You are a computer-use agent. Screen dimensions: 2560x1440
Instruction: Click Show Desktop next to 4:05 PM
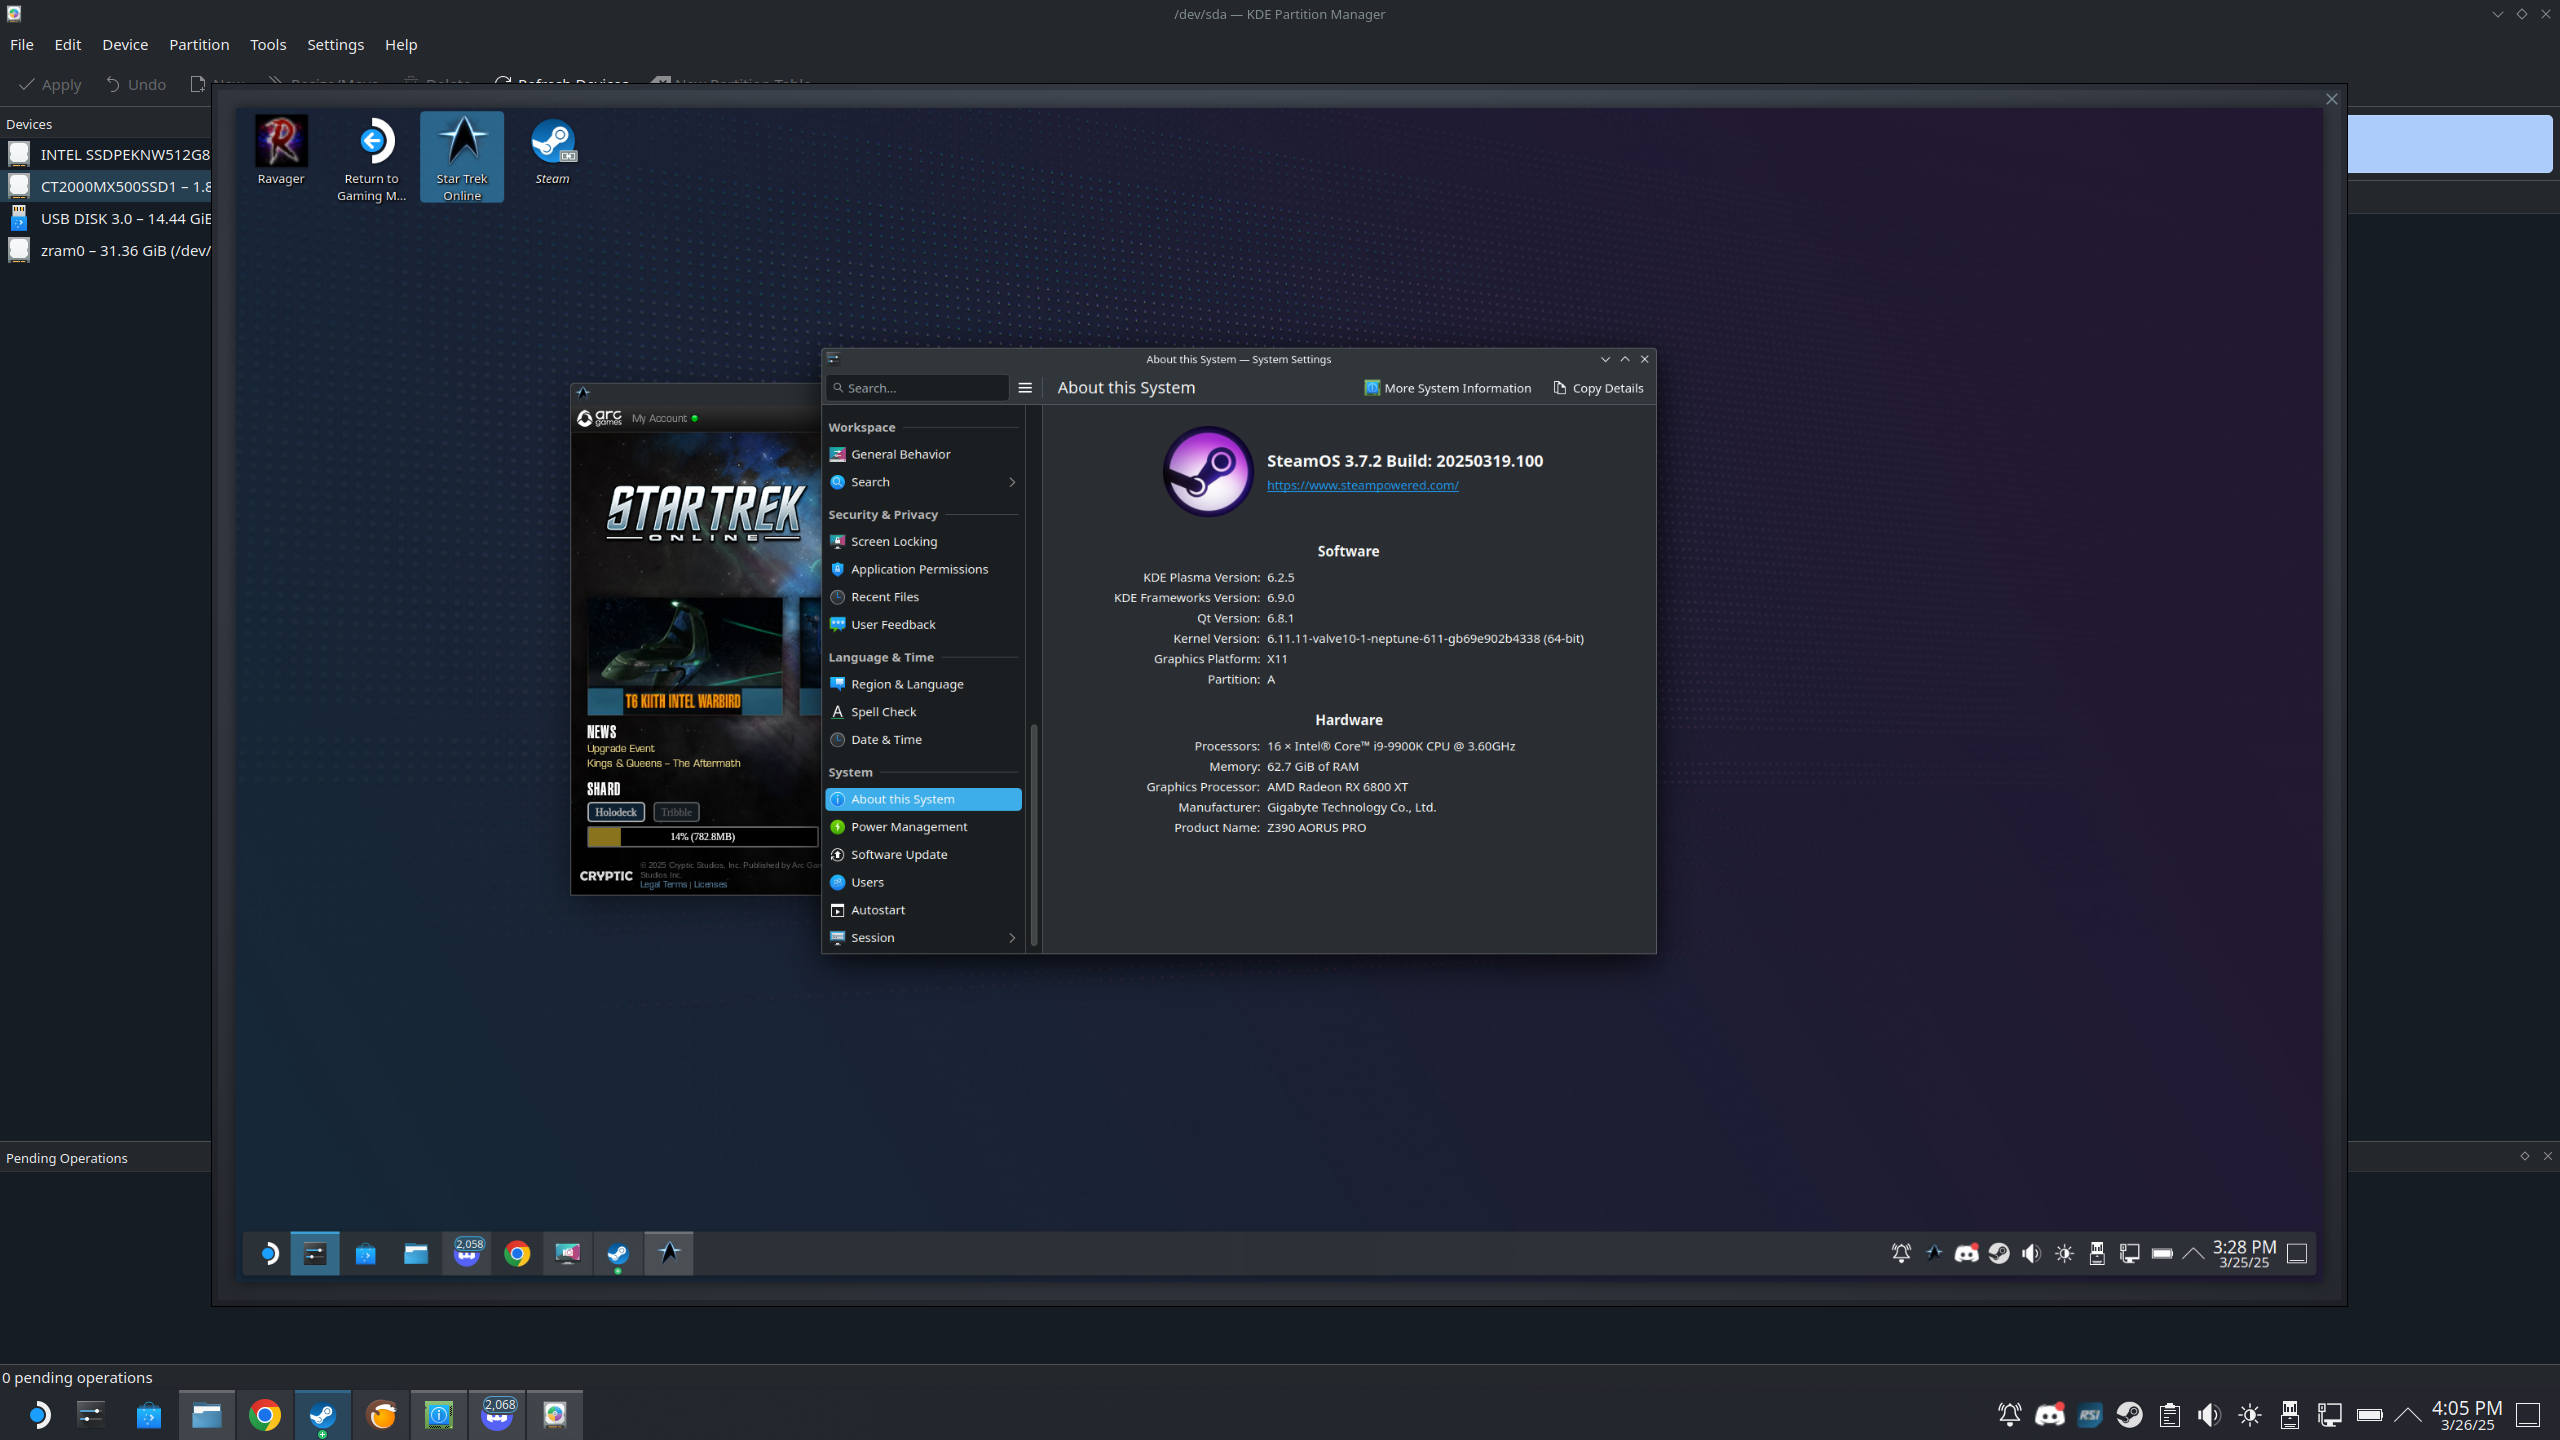click(x=2528, y=1415)
